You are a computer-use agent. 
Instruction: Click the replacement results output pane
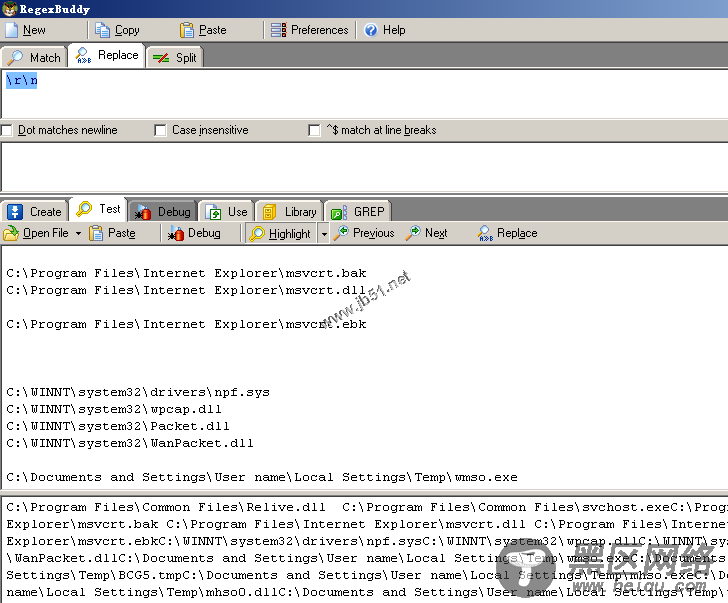[365, 550]
